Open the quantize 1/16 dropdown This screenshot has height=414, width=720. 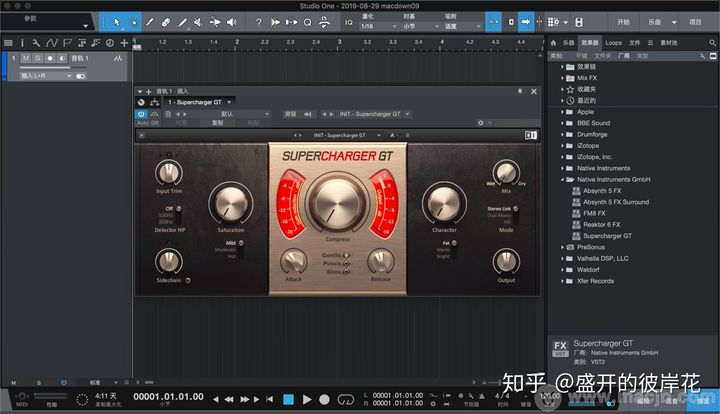[x=378, y=26]
